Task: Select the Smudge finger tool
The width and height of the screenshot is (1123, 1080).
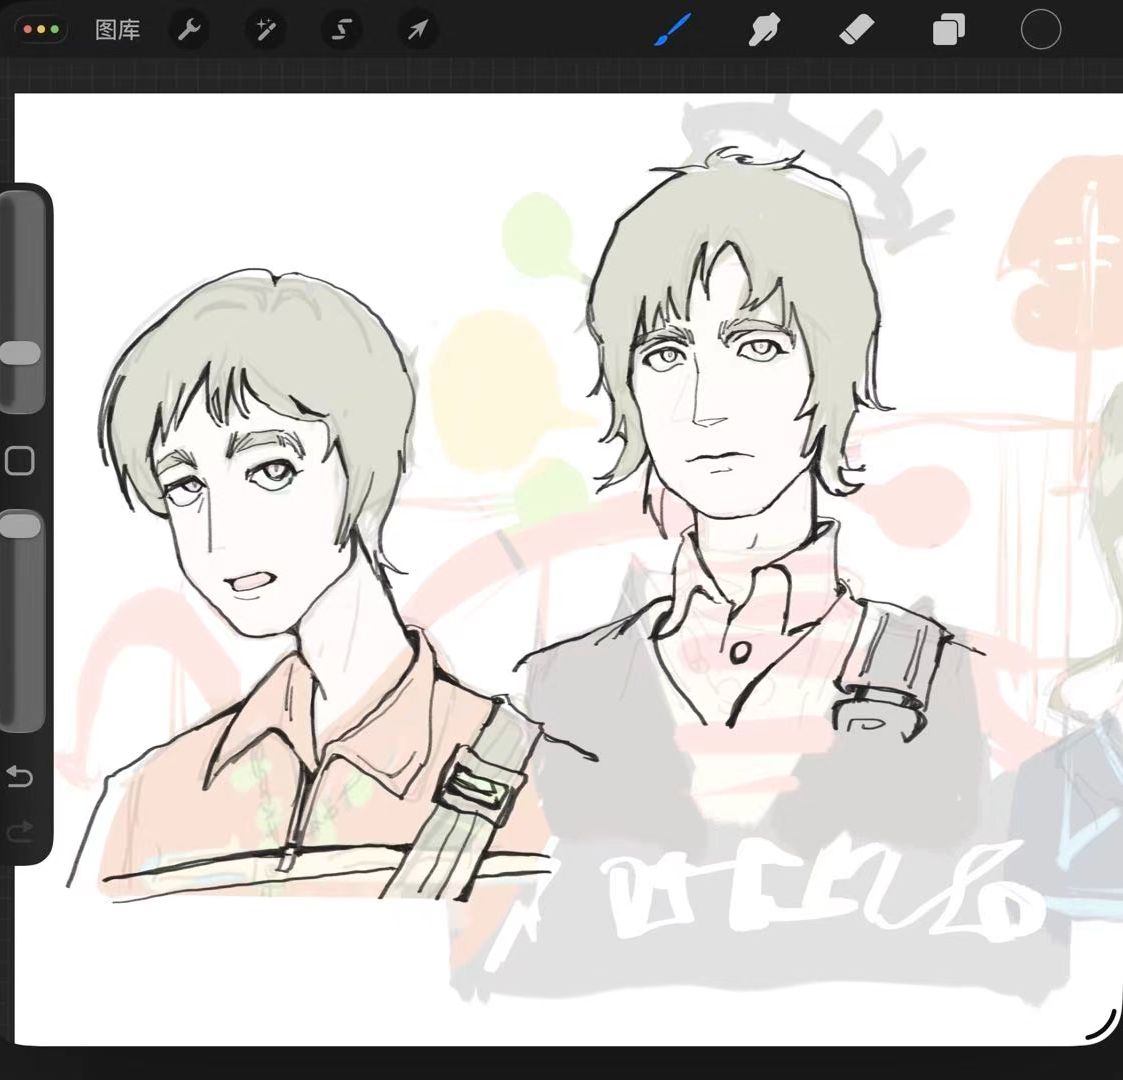Action: tap(764, 30)
